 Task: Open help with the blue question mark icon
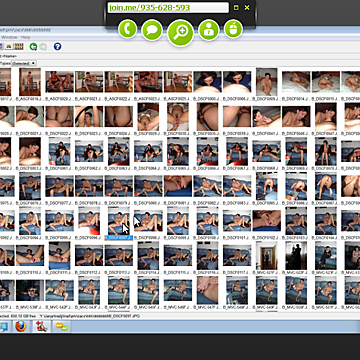pyautogui.click(x=57, y=46)
